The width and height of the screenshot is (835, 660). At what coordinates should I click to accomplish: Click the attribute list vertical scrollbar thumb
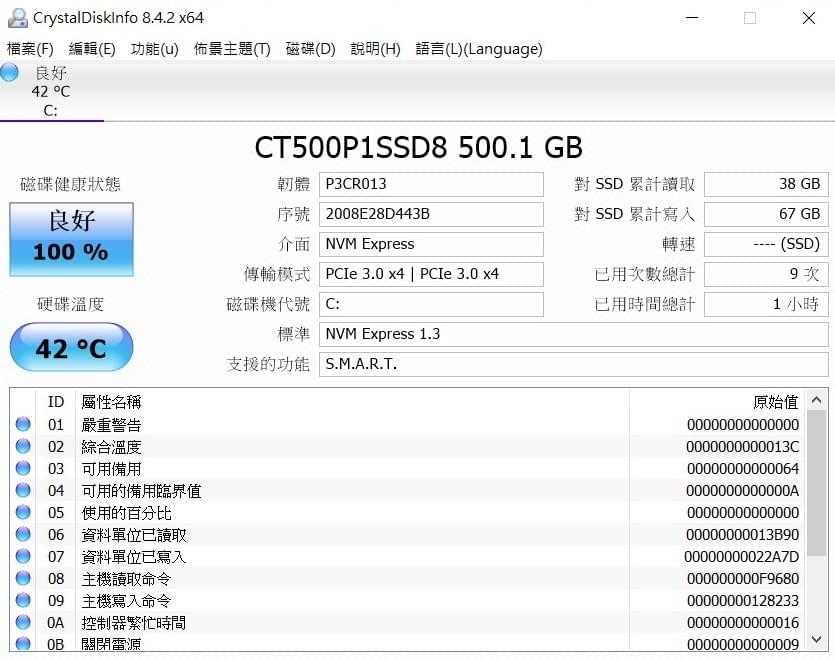click(817, 483)
